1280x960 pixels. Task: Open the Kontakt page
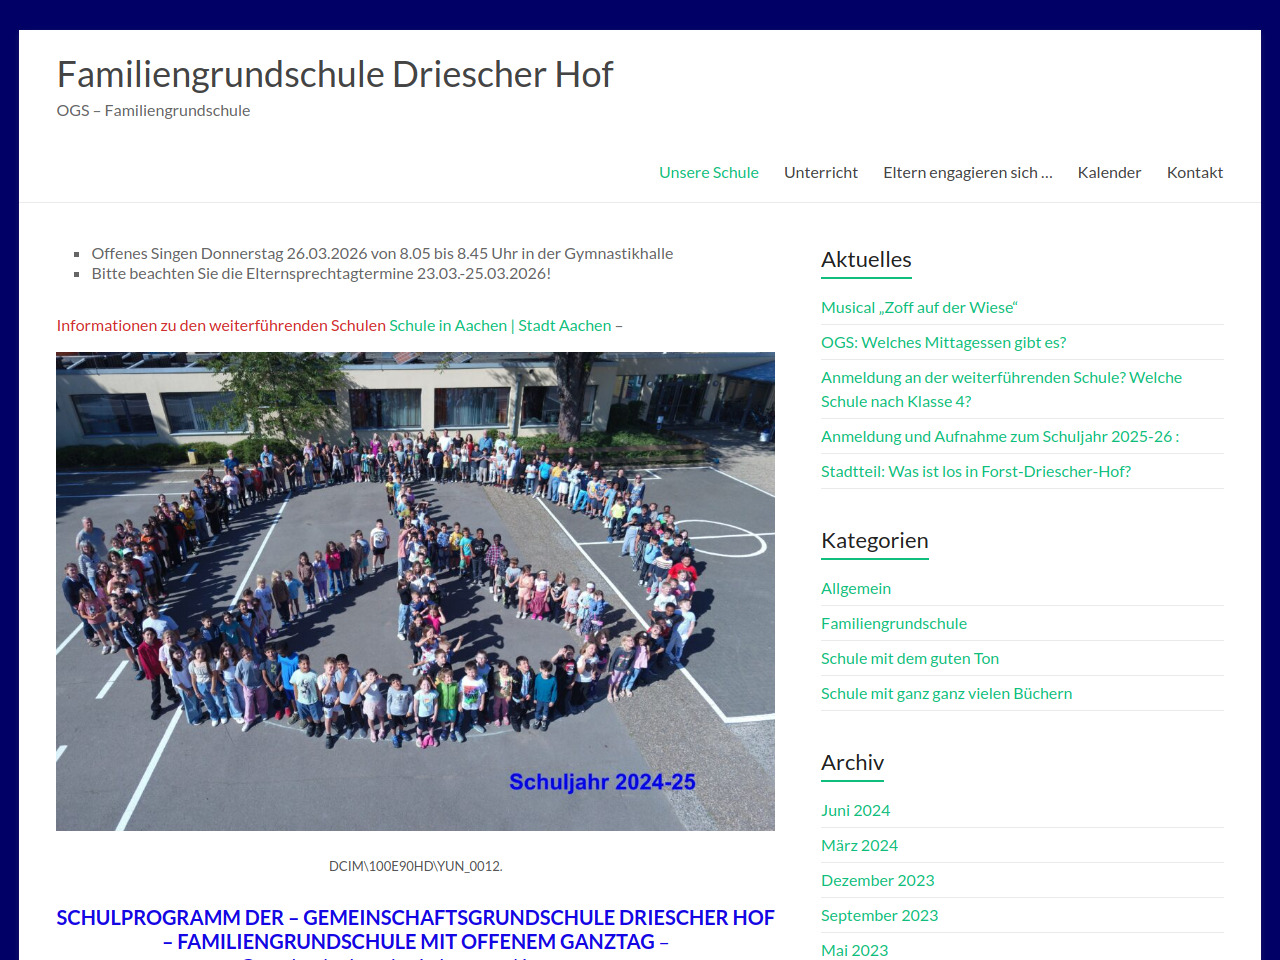click(1194, 172)
